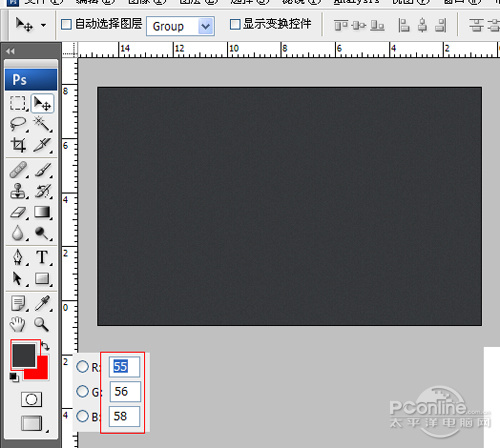Select the Clone Stamp tool
The image size is (500, 448).
(18, 191)
